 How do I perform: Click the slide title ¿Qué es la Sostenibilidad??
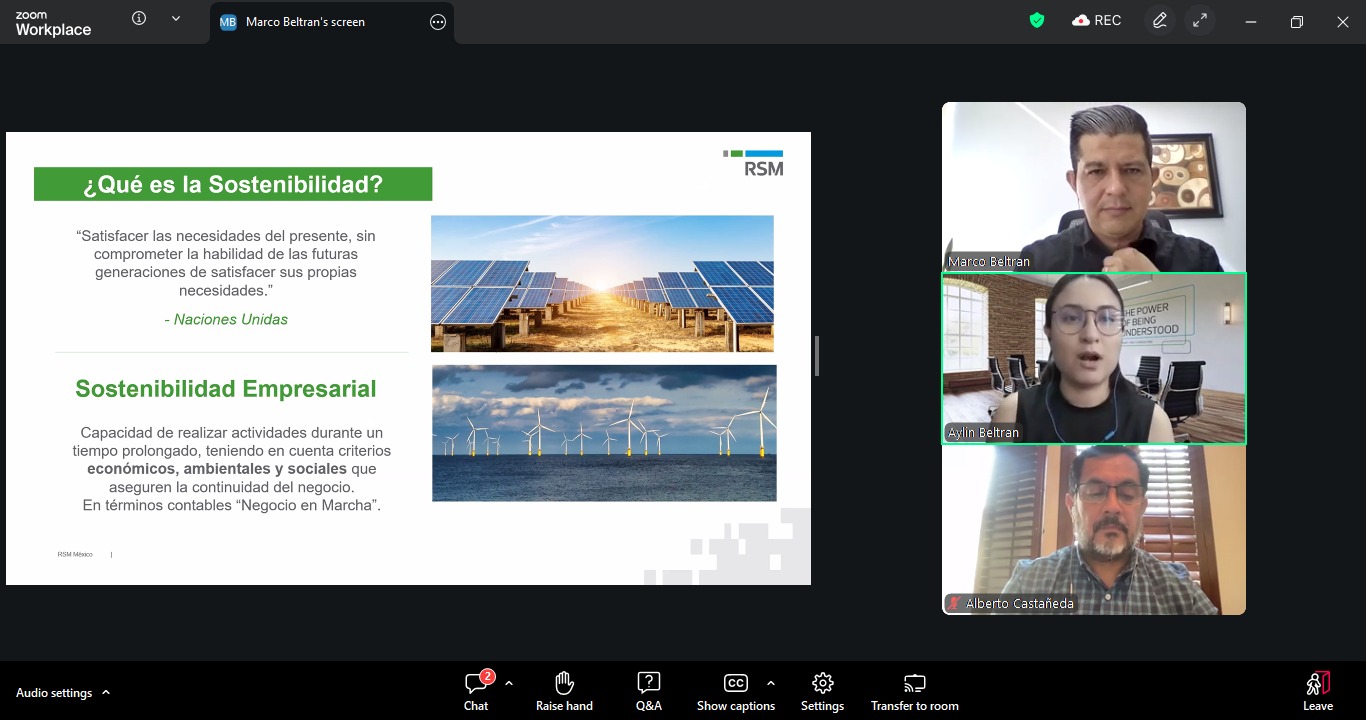coord(233,184)
